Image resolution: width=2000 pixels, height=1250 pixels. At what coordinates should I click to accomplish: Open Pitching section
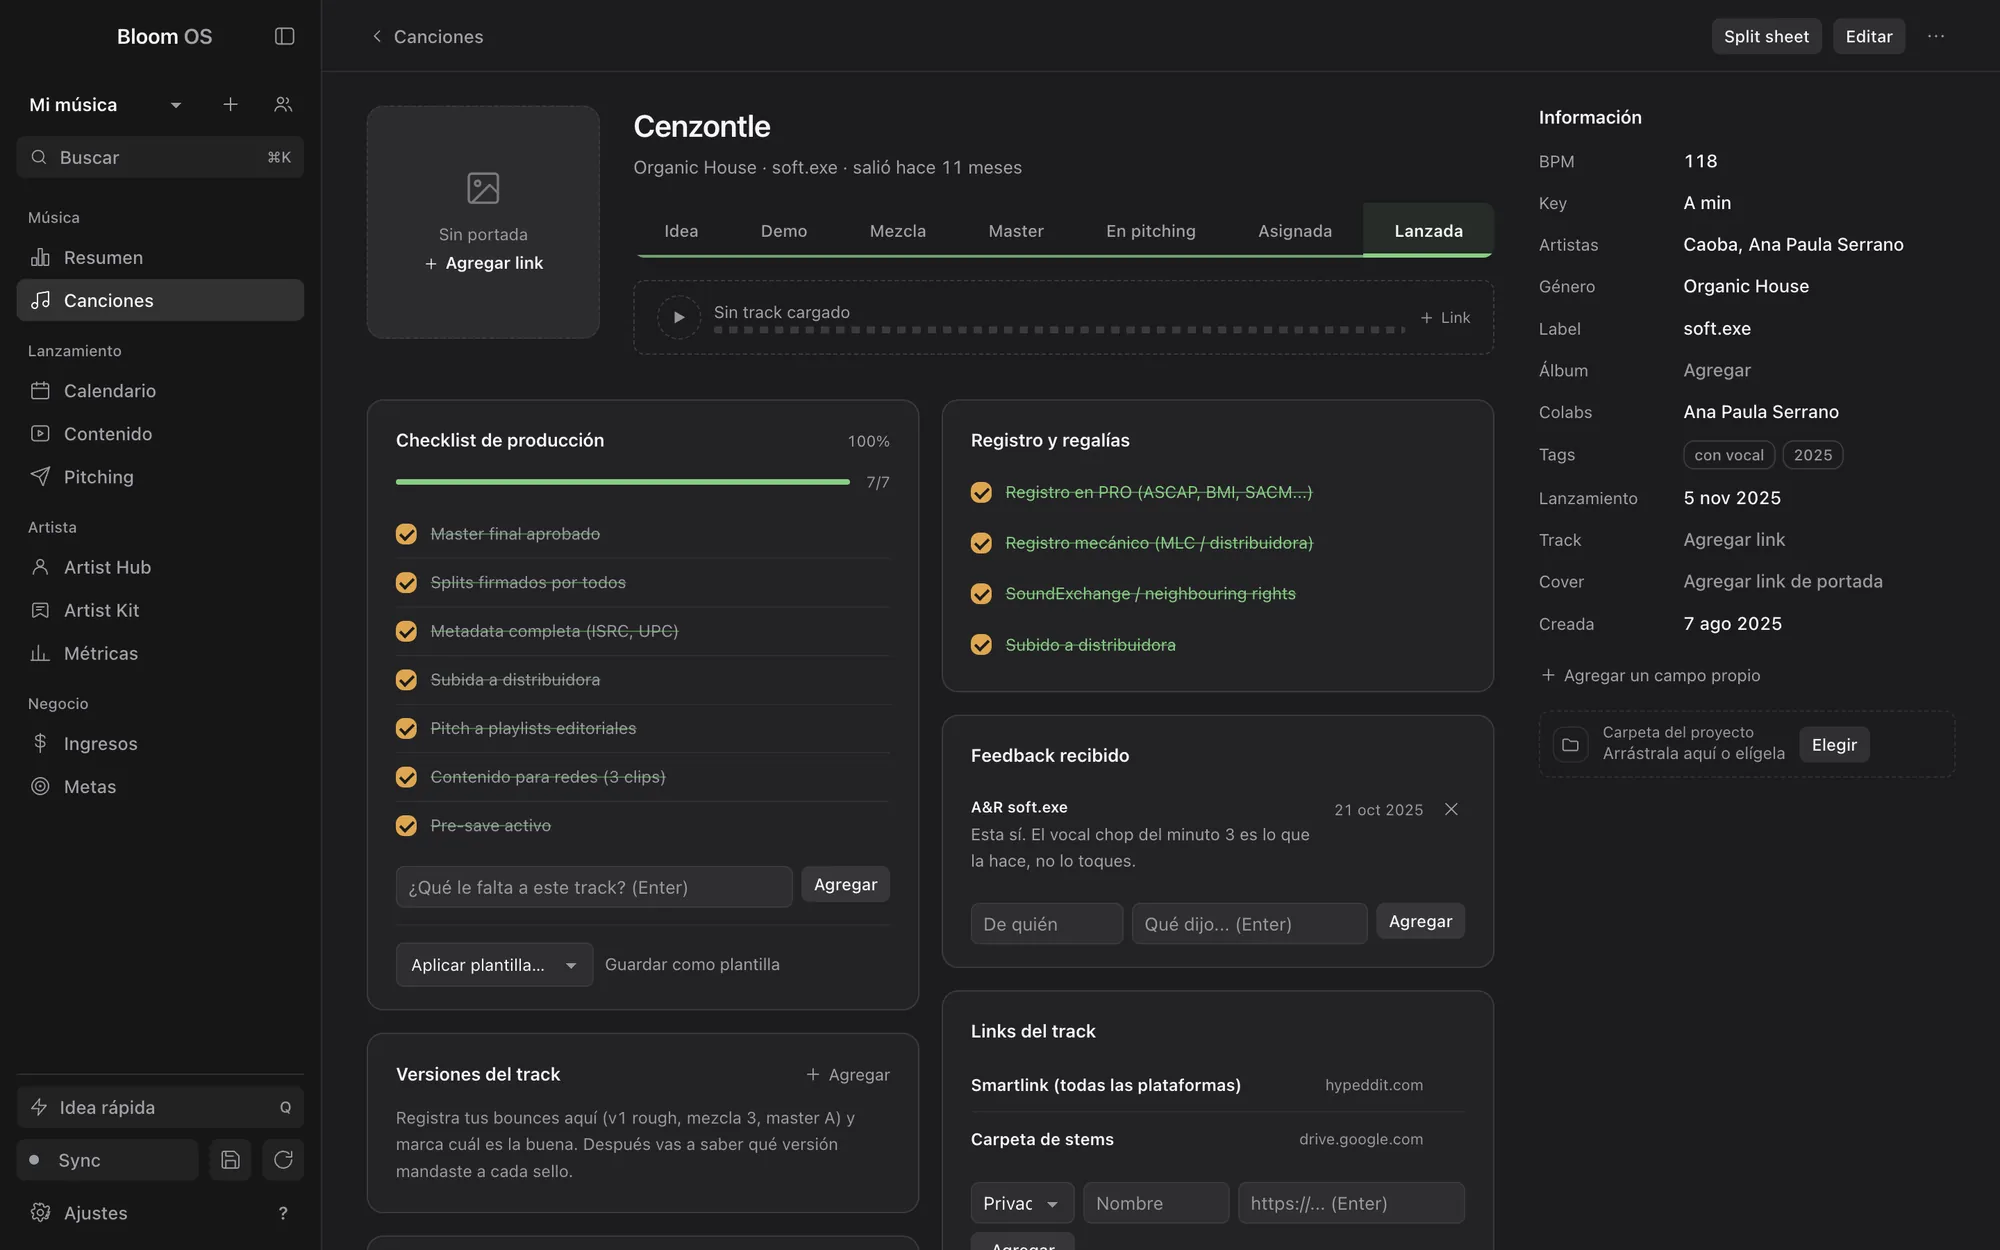tap(160, 476)
